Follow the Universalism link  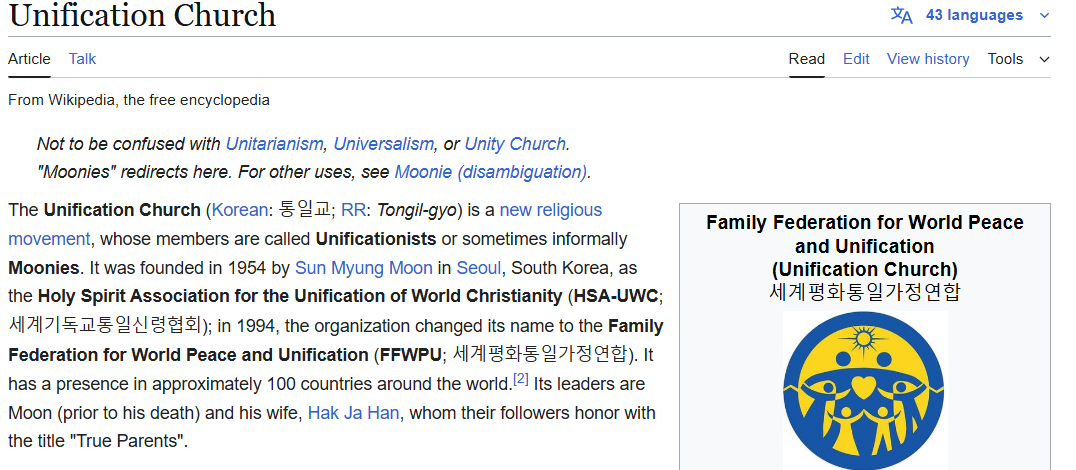[x=384, y=144]
